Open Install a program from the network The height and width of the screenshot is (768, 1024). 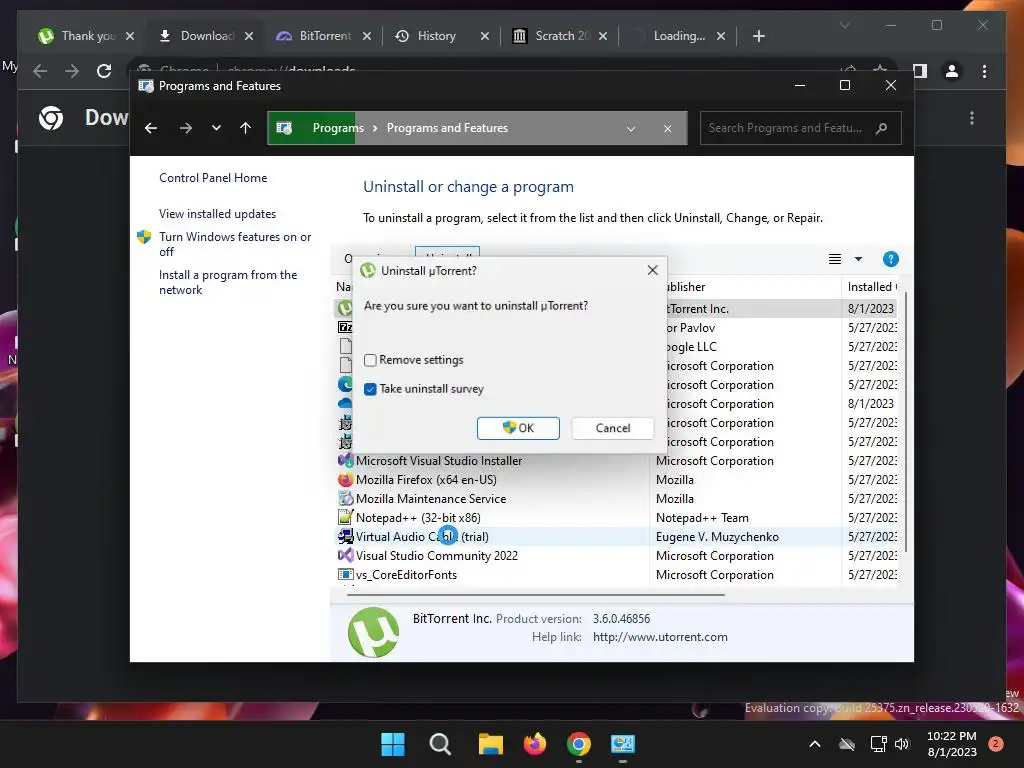[228, 282]
